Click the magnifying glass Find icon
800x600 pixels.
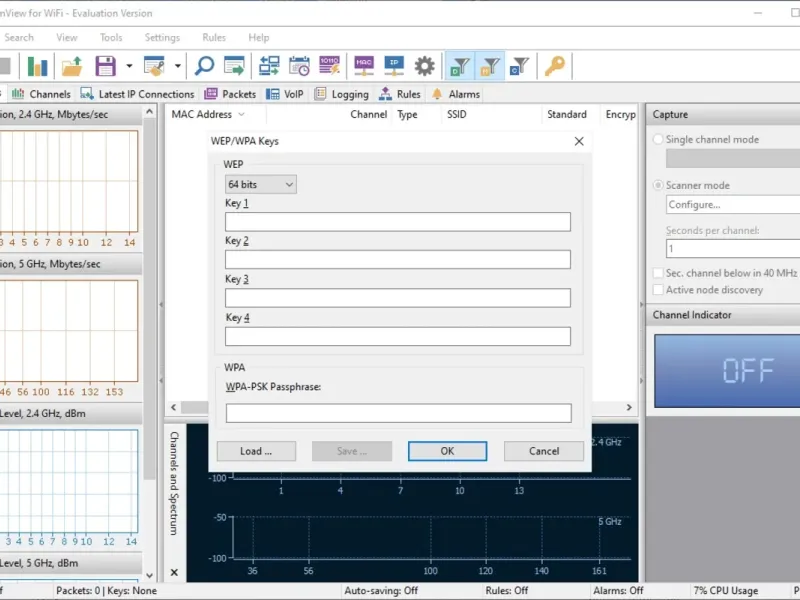click(x=204, y=67)
